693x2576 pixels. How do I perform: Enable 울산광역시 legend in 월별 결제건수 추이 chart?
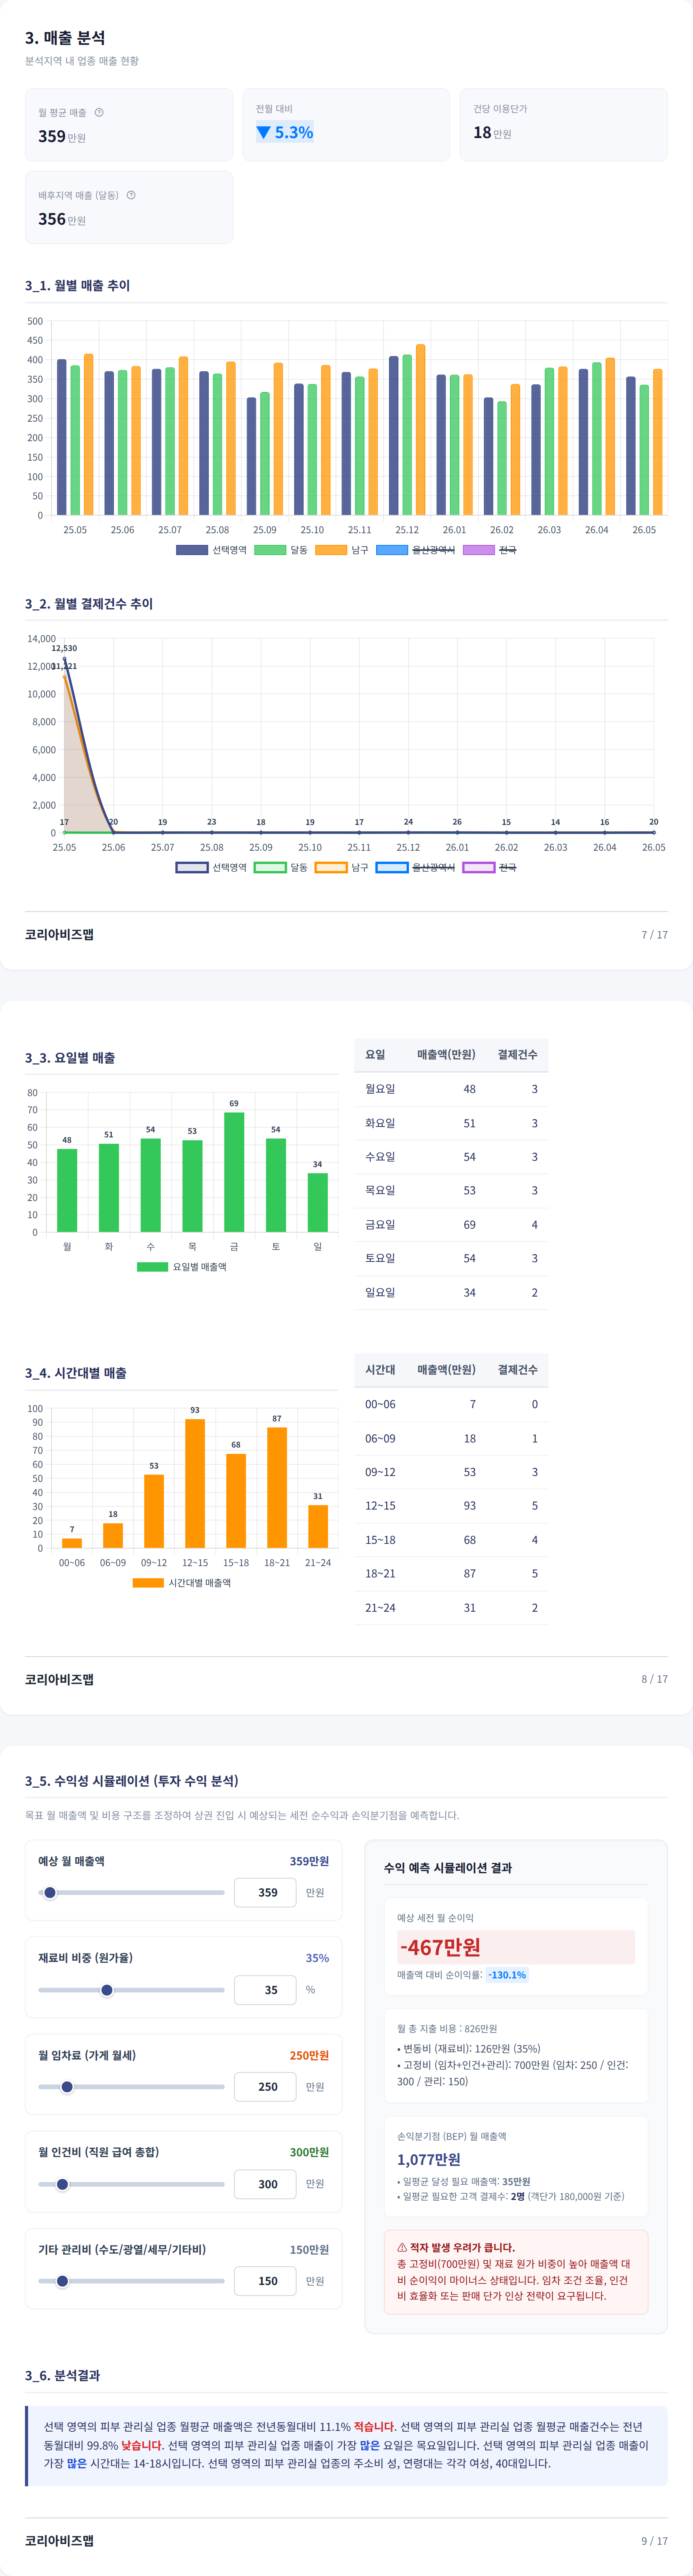(x=415, y=867)
